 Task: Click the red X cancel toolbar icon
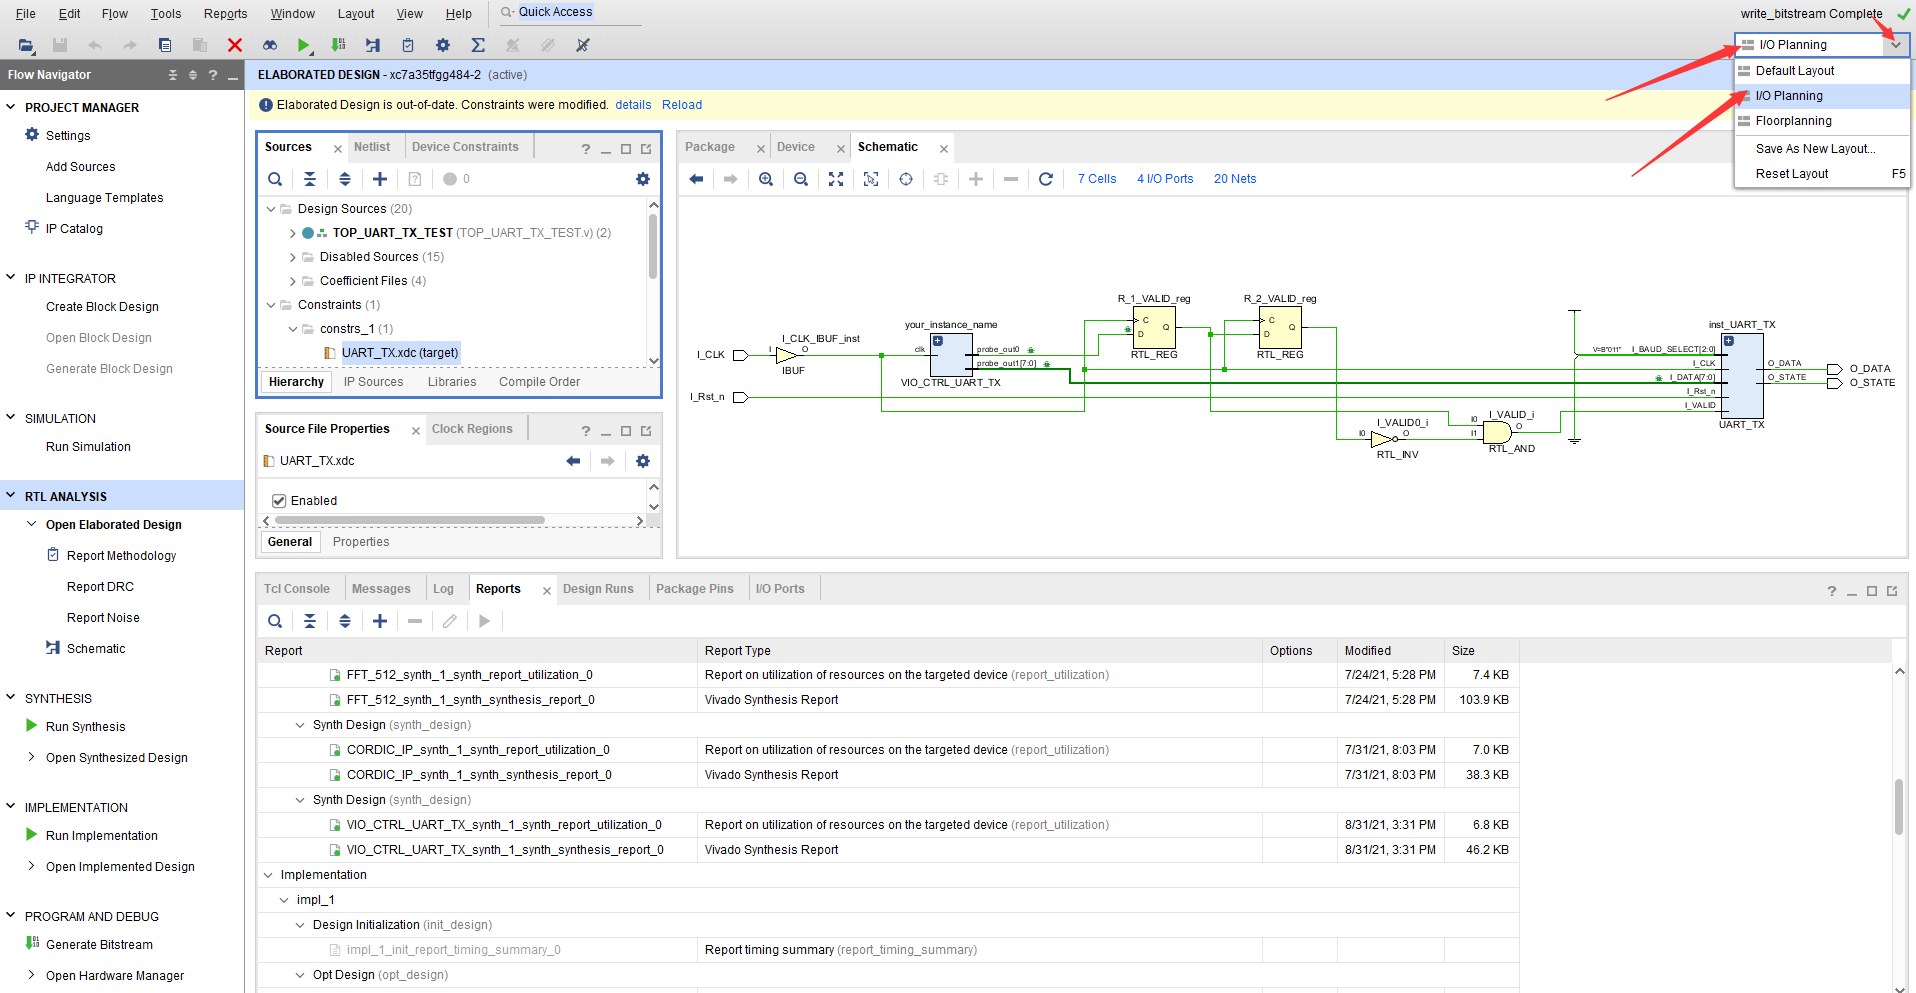coord(235,45)
